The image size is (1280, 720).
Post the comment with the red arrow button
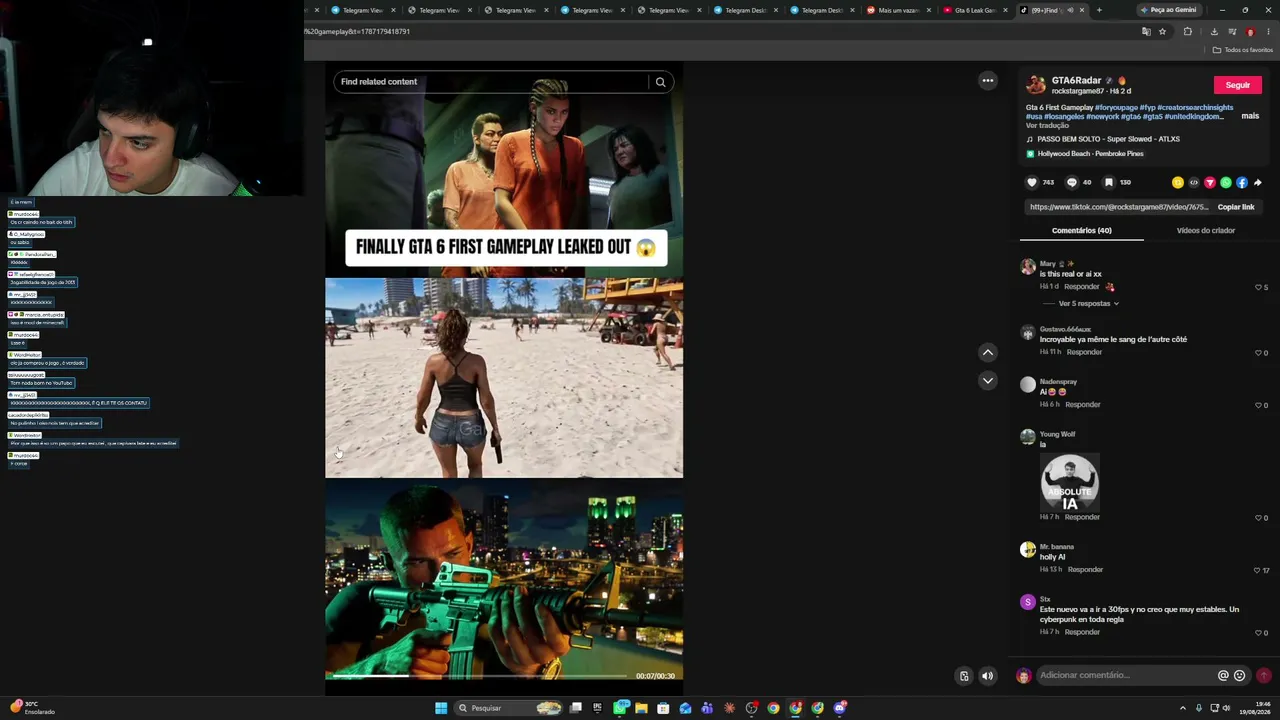point(1264,676)
